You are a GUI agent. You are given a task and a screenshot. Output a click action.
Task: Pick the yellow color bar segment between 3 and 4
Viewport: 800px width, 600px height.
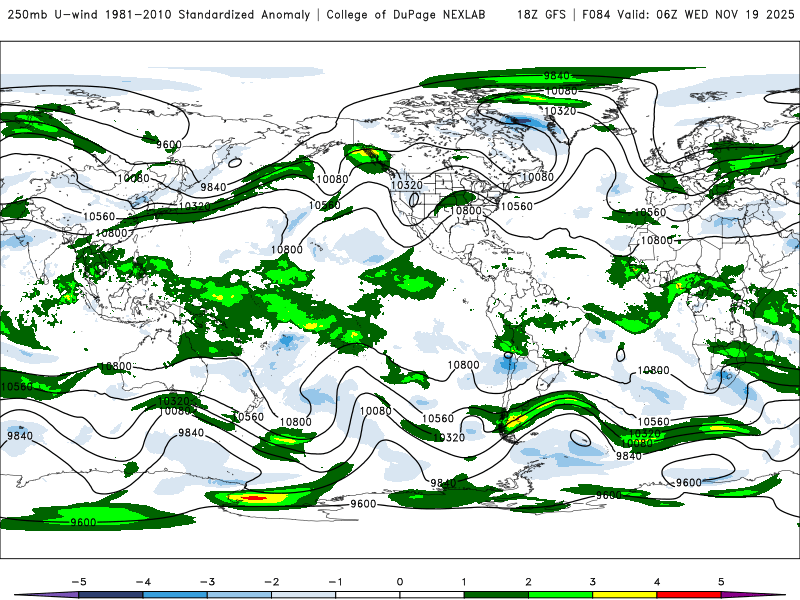[x=624, y=595]
